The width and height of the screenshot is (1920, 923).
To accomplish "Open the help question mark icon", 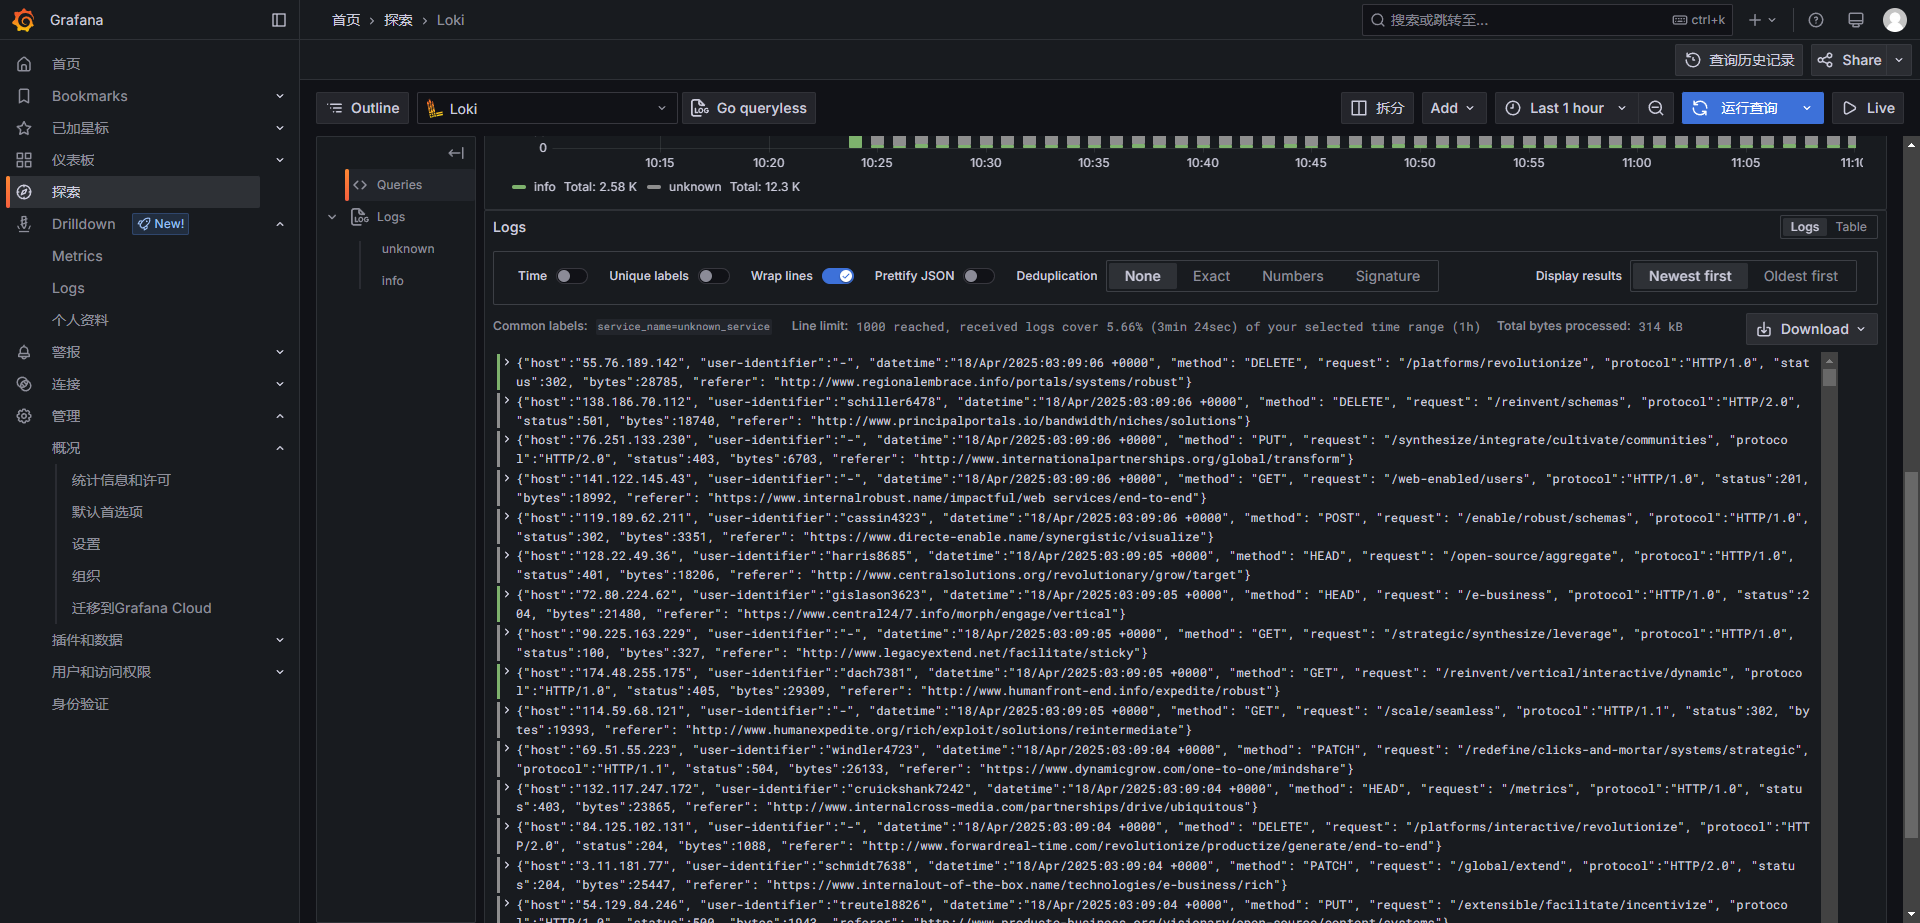I will tap(1816, 20).
